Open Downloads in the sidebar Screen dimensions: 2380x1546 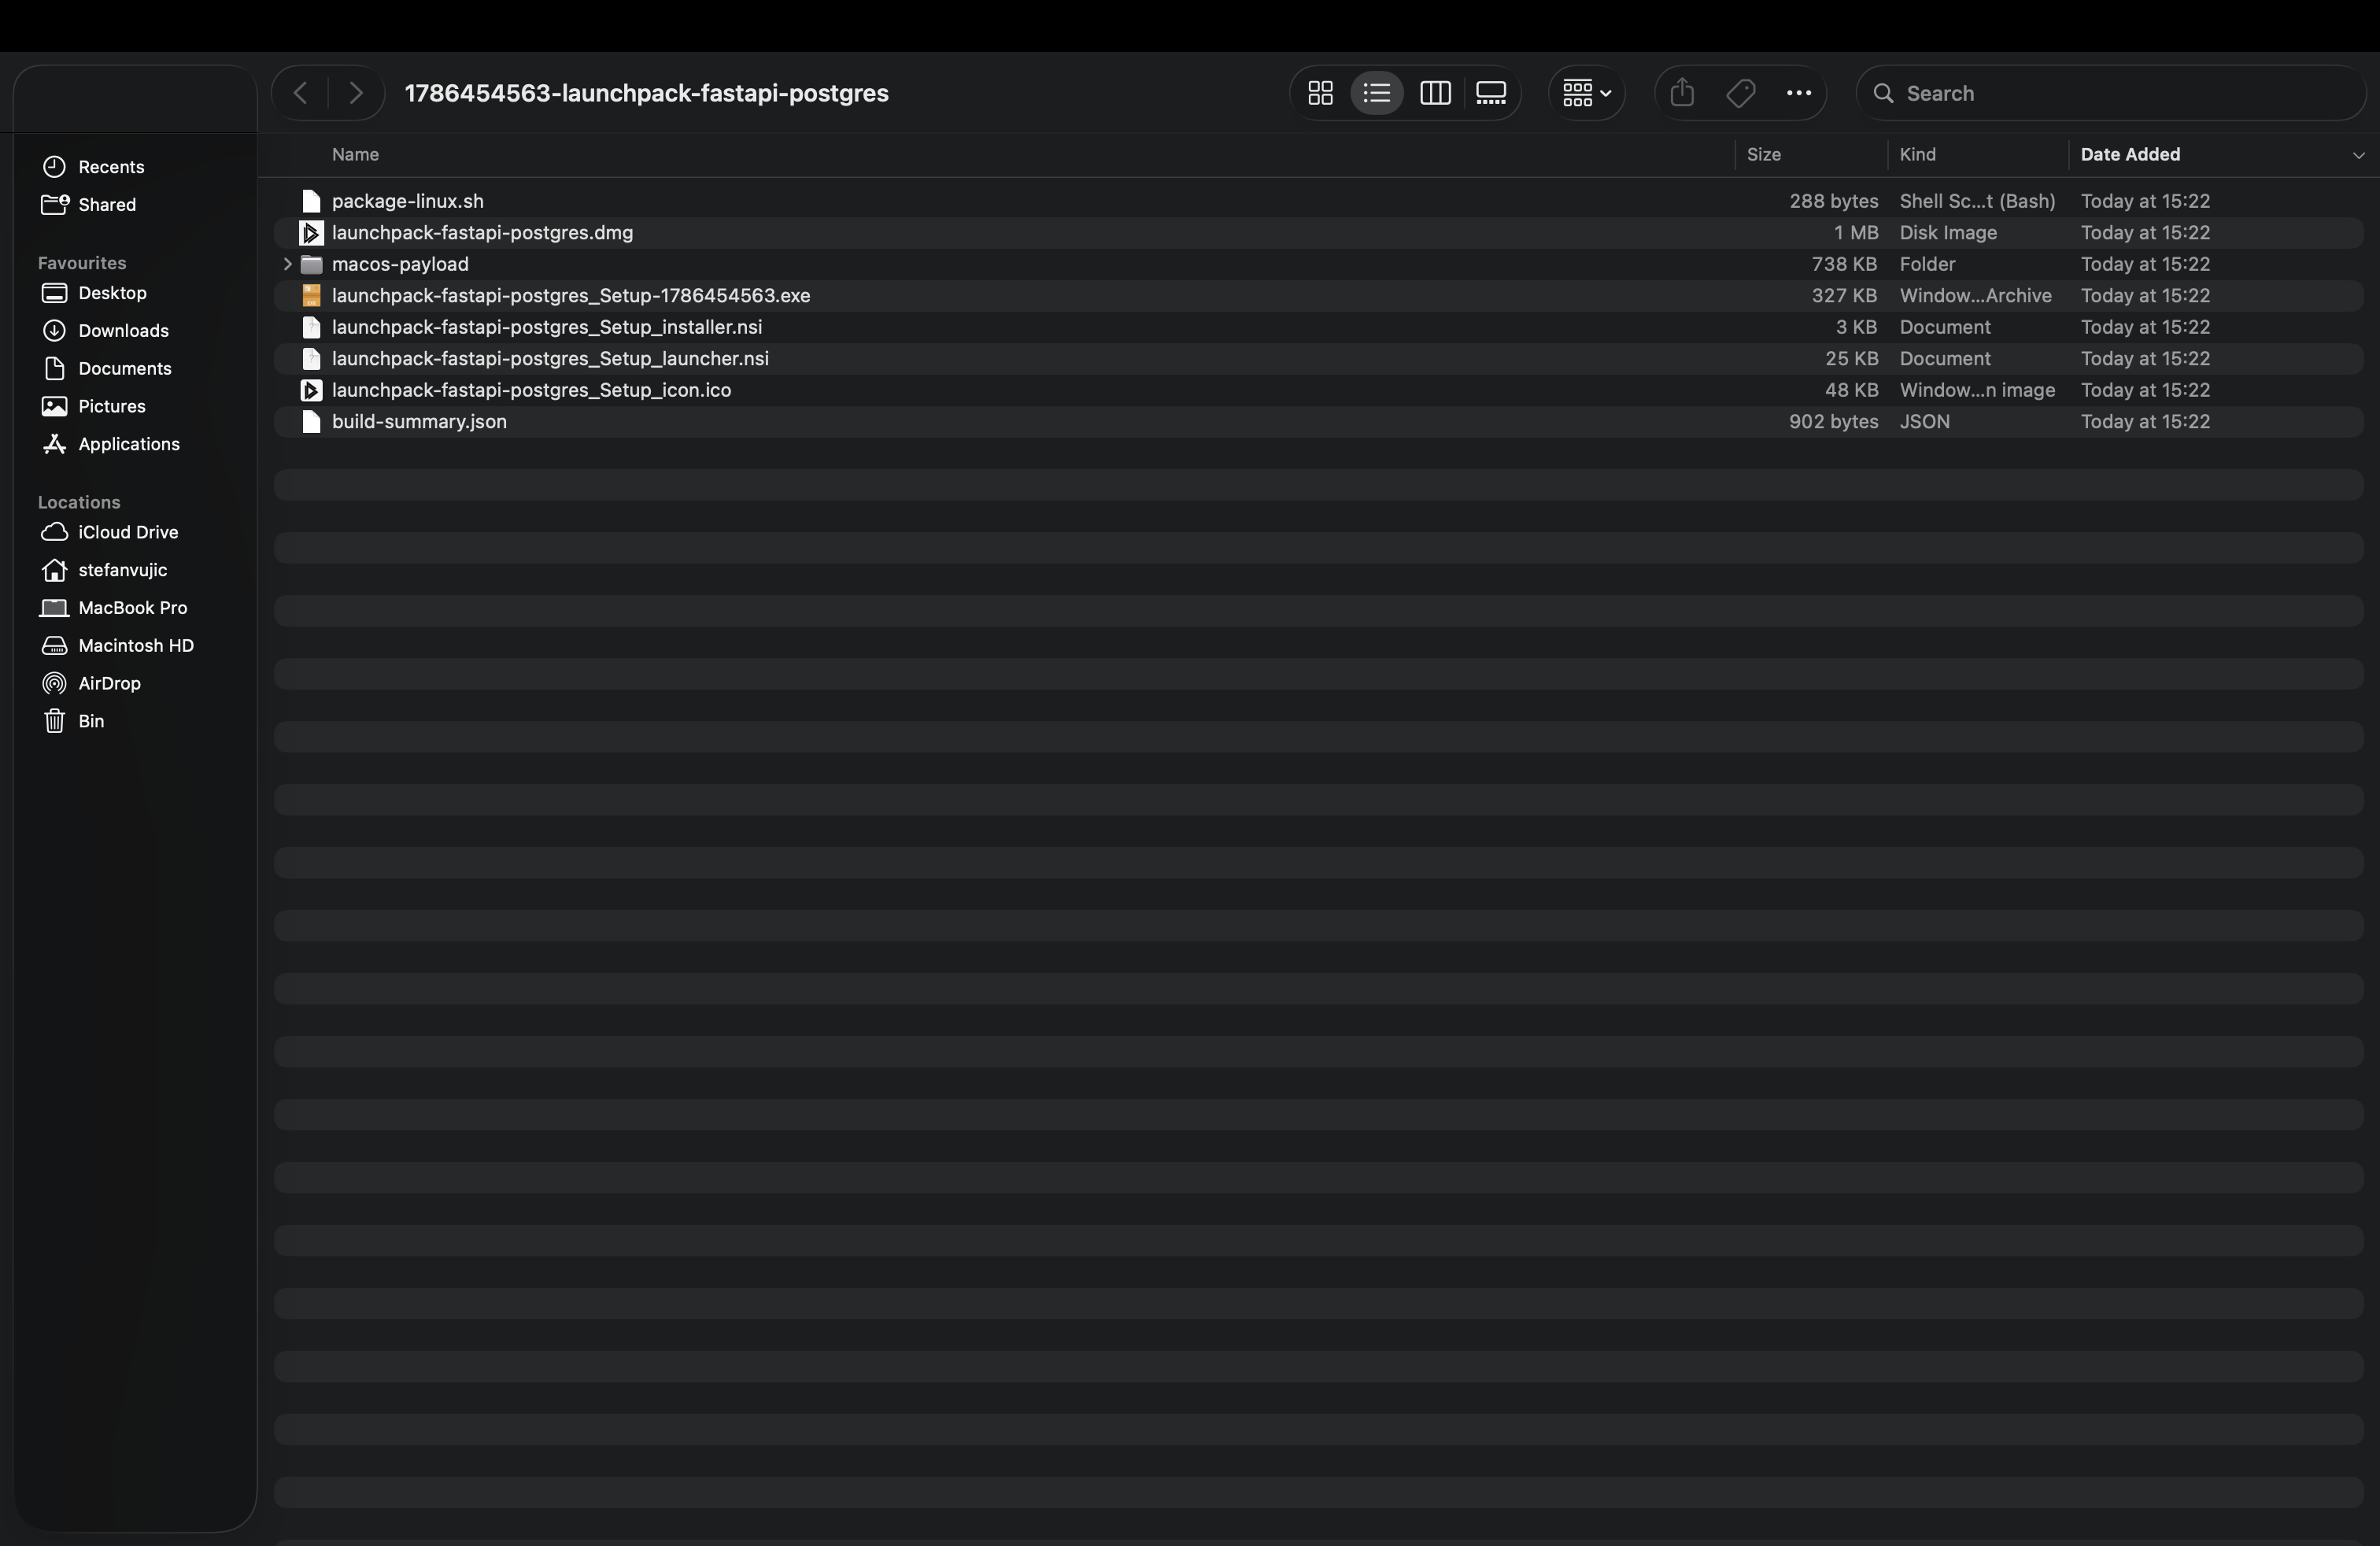pyautogui.click(x=105, y=331)
